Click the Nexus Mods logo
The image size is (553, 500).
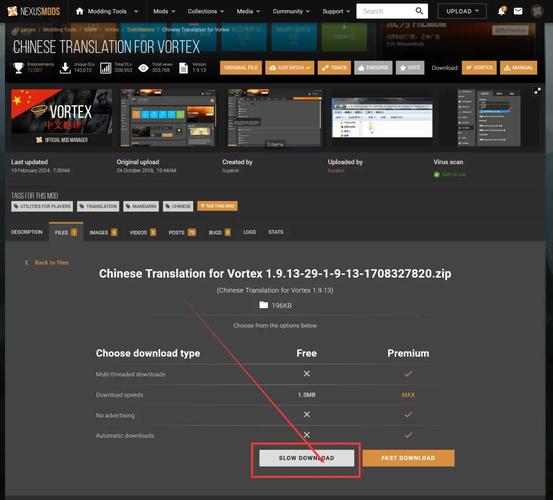[34, 11]
